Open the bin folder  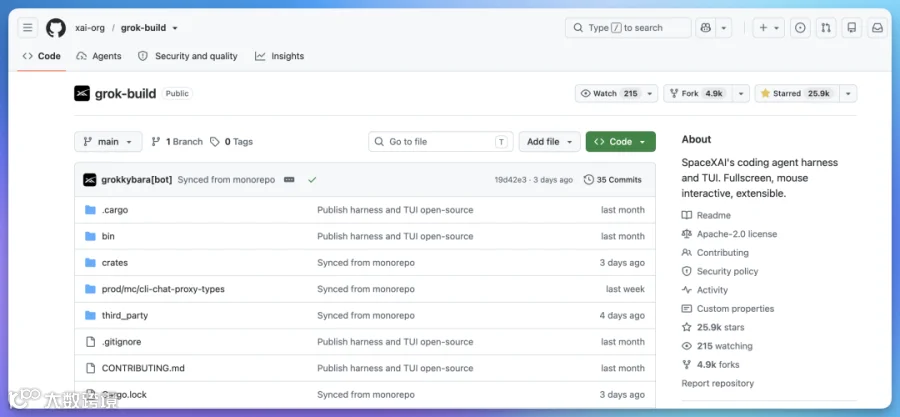108,236
